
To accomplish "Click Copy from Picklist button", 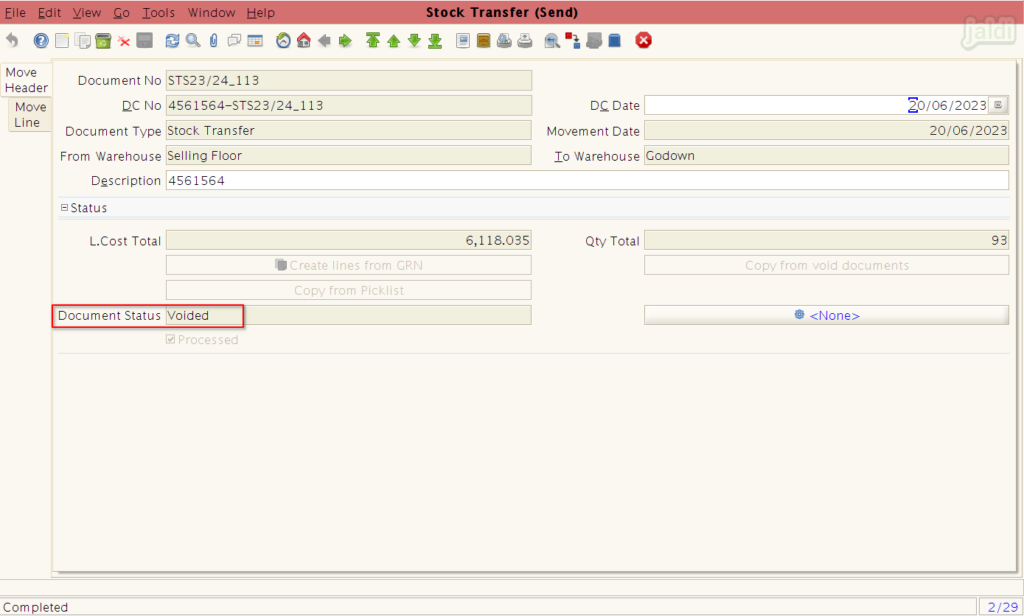I will [349, 290].
